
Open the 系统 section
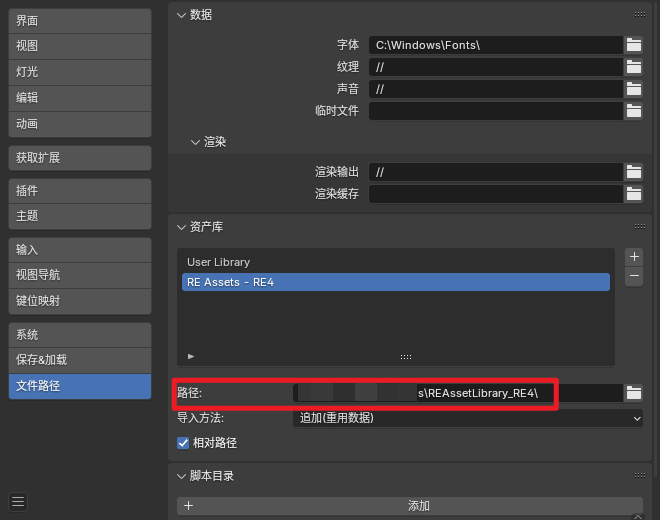pos(80,335)
